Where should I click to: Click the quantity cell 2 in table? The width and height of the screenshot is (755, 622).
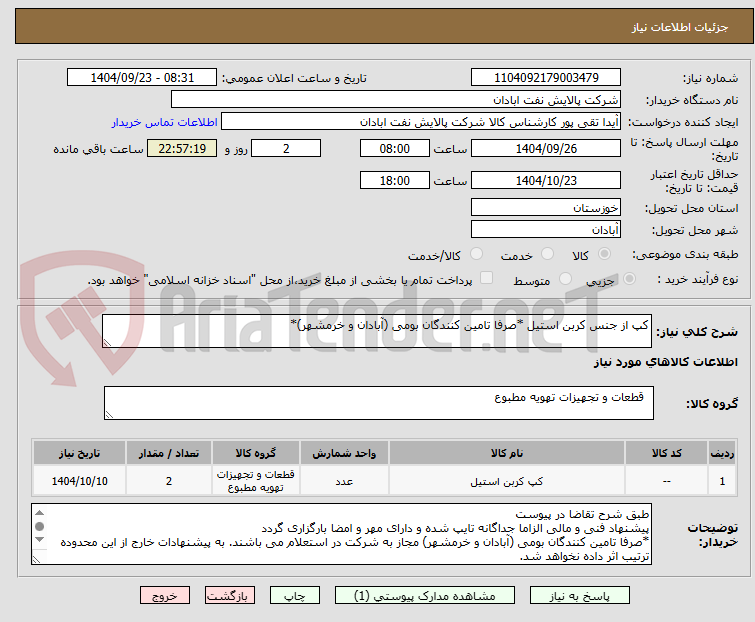coord(169,481)
